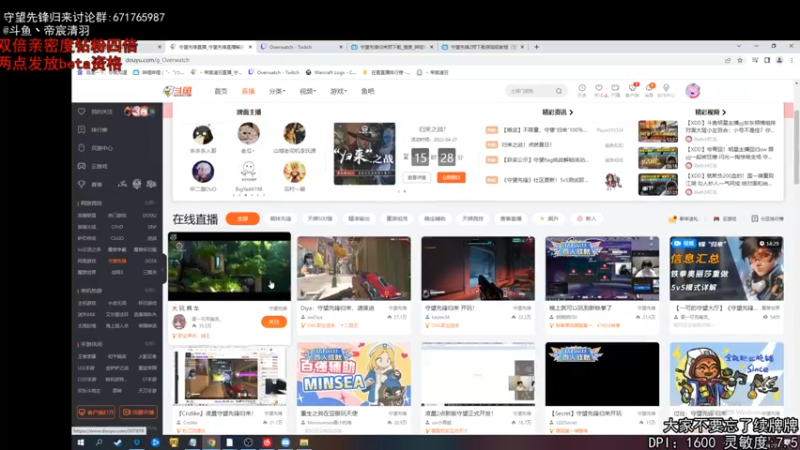Screen dimensions: 800x450
Task: Click the orange button beside the countdown timer
Action: tap(451, 178)
